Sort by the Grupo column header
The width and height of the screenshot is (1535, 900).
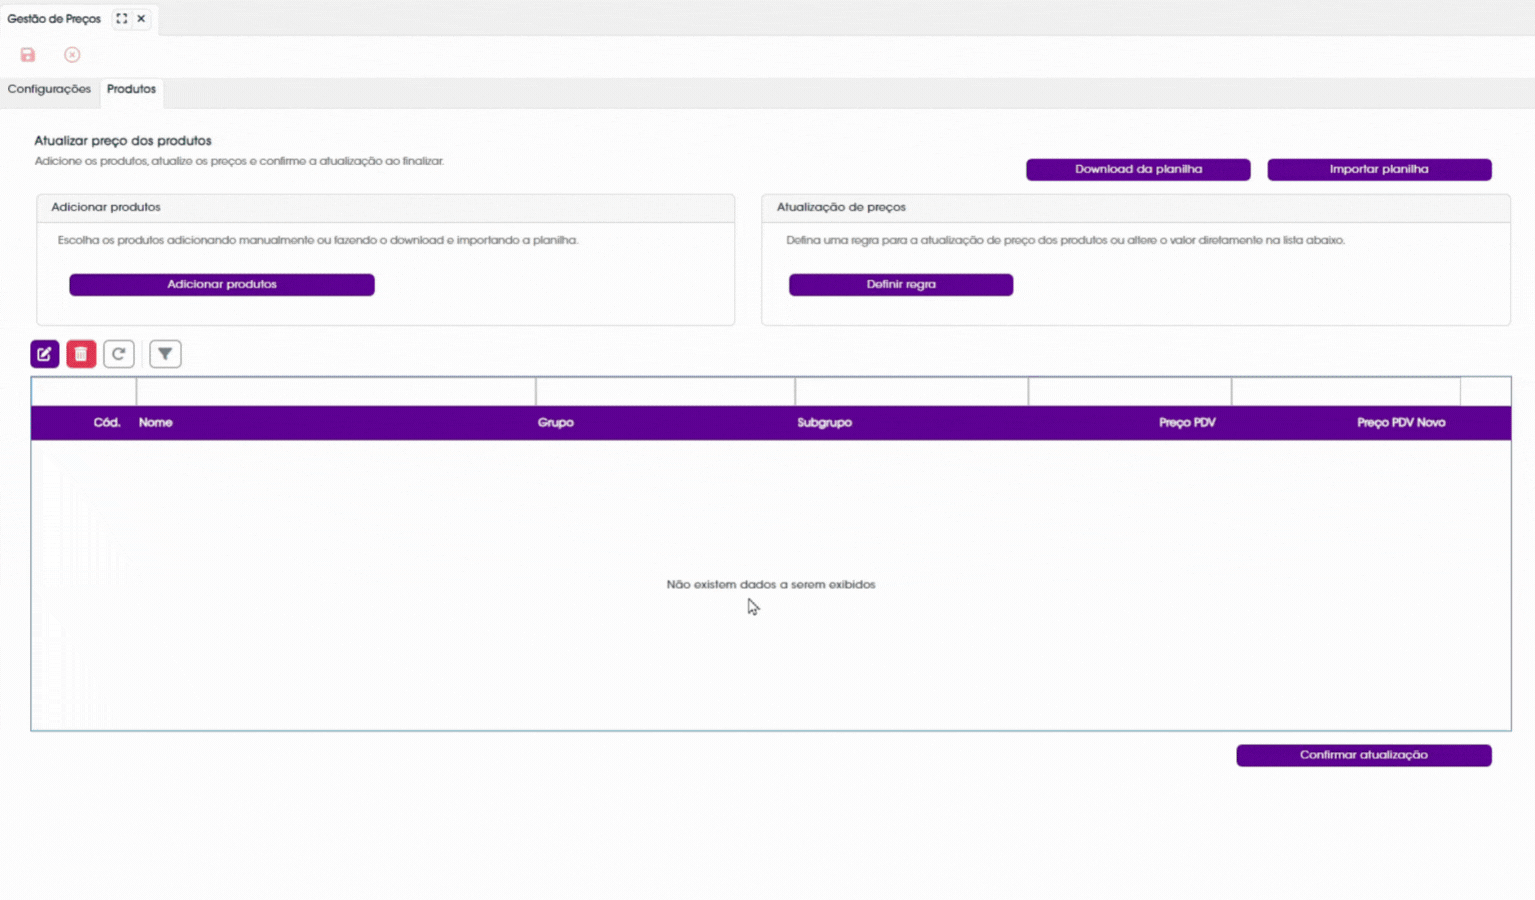click(x=556, y=423)
